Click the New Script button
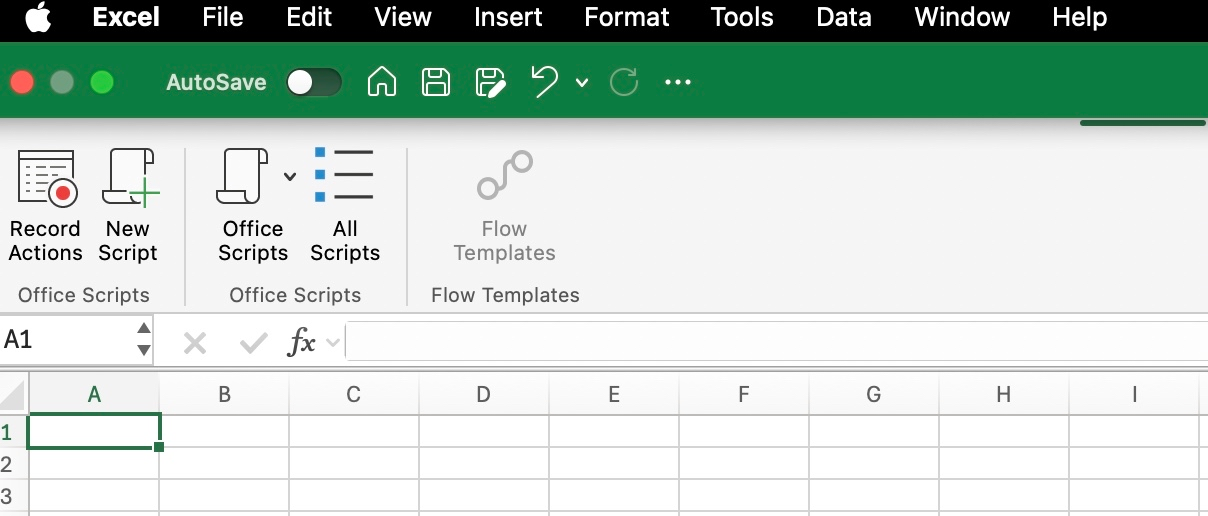This screenshot has width=1208, height=516. point(128,207)
